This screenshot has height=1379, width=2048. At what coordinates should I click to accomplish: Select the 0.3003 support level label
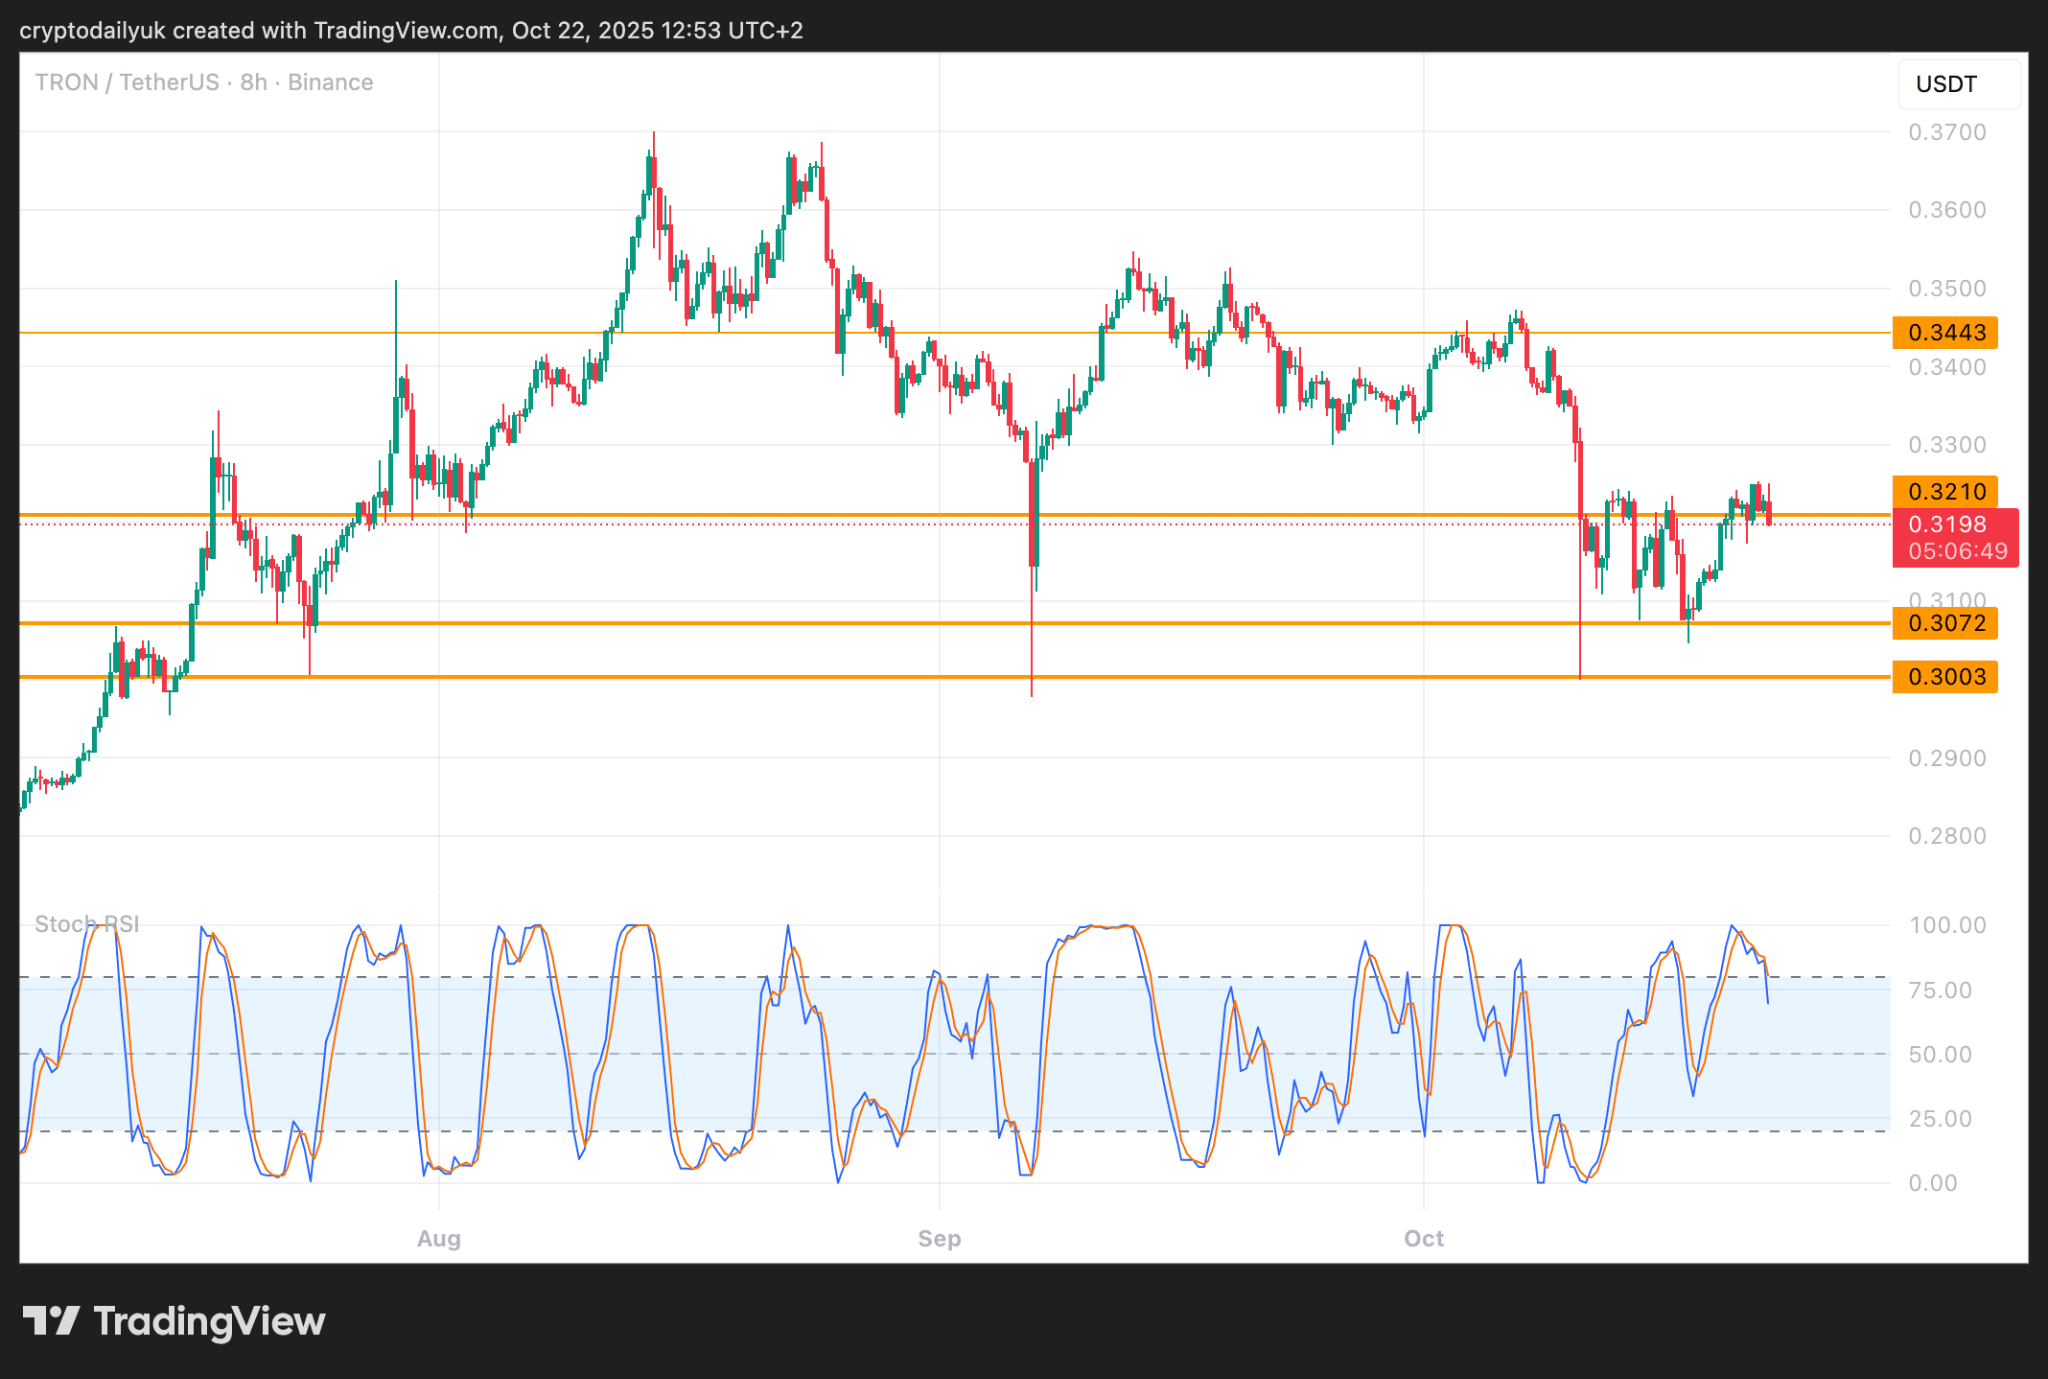(1945, 677)
